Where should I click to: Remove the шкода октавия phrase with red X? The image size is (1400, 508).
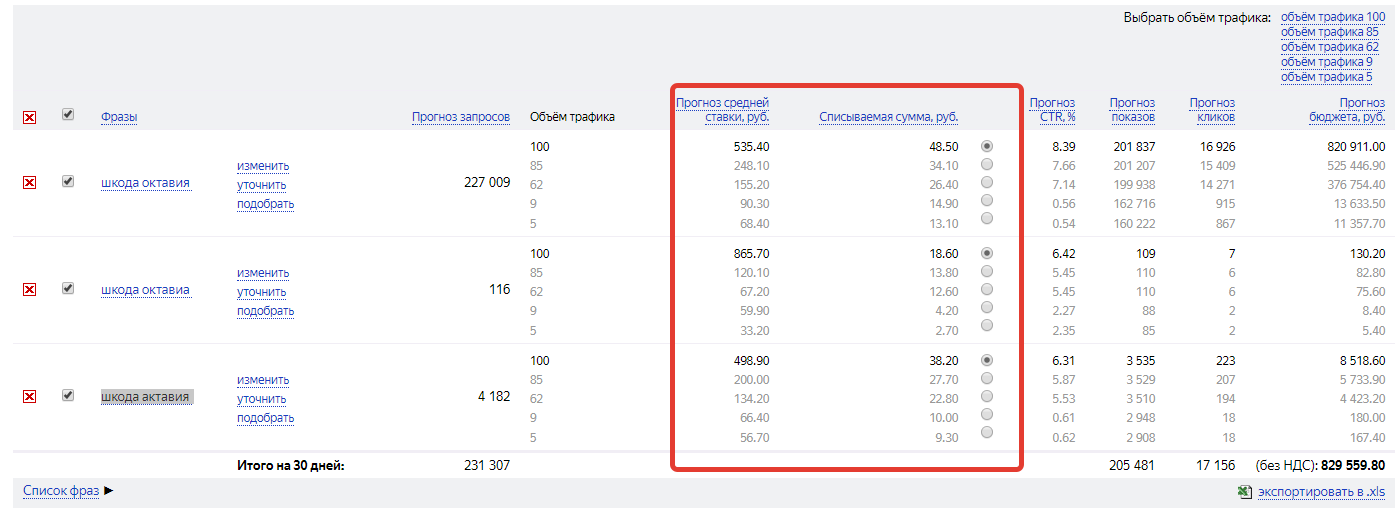click(x=29, y=183)
